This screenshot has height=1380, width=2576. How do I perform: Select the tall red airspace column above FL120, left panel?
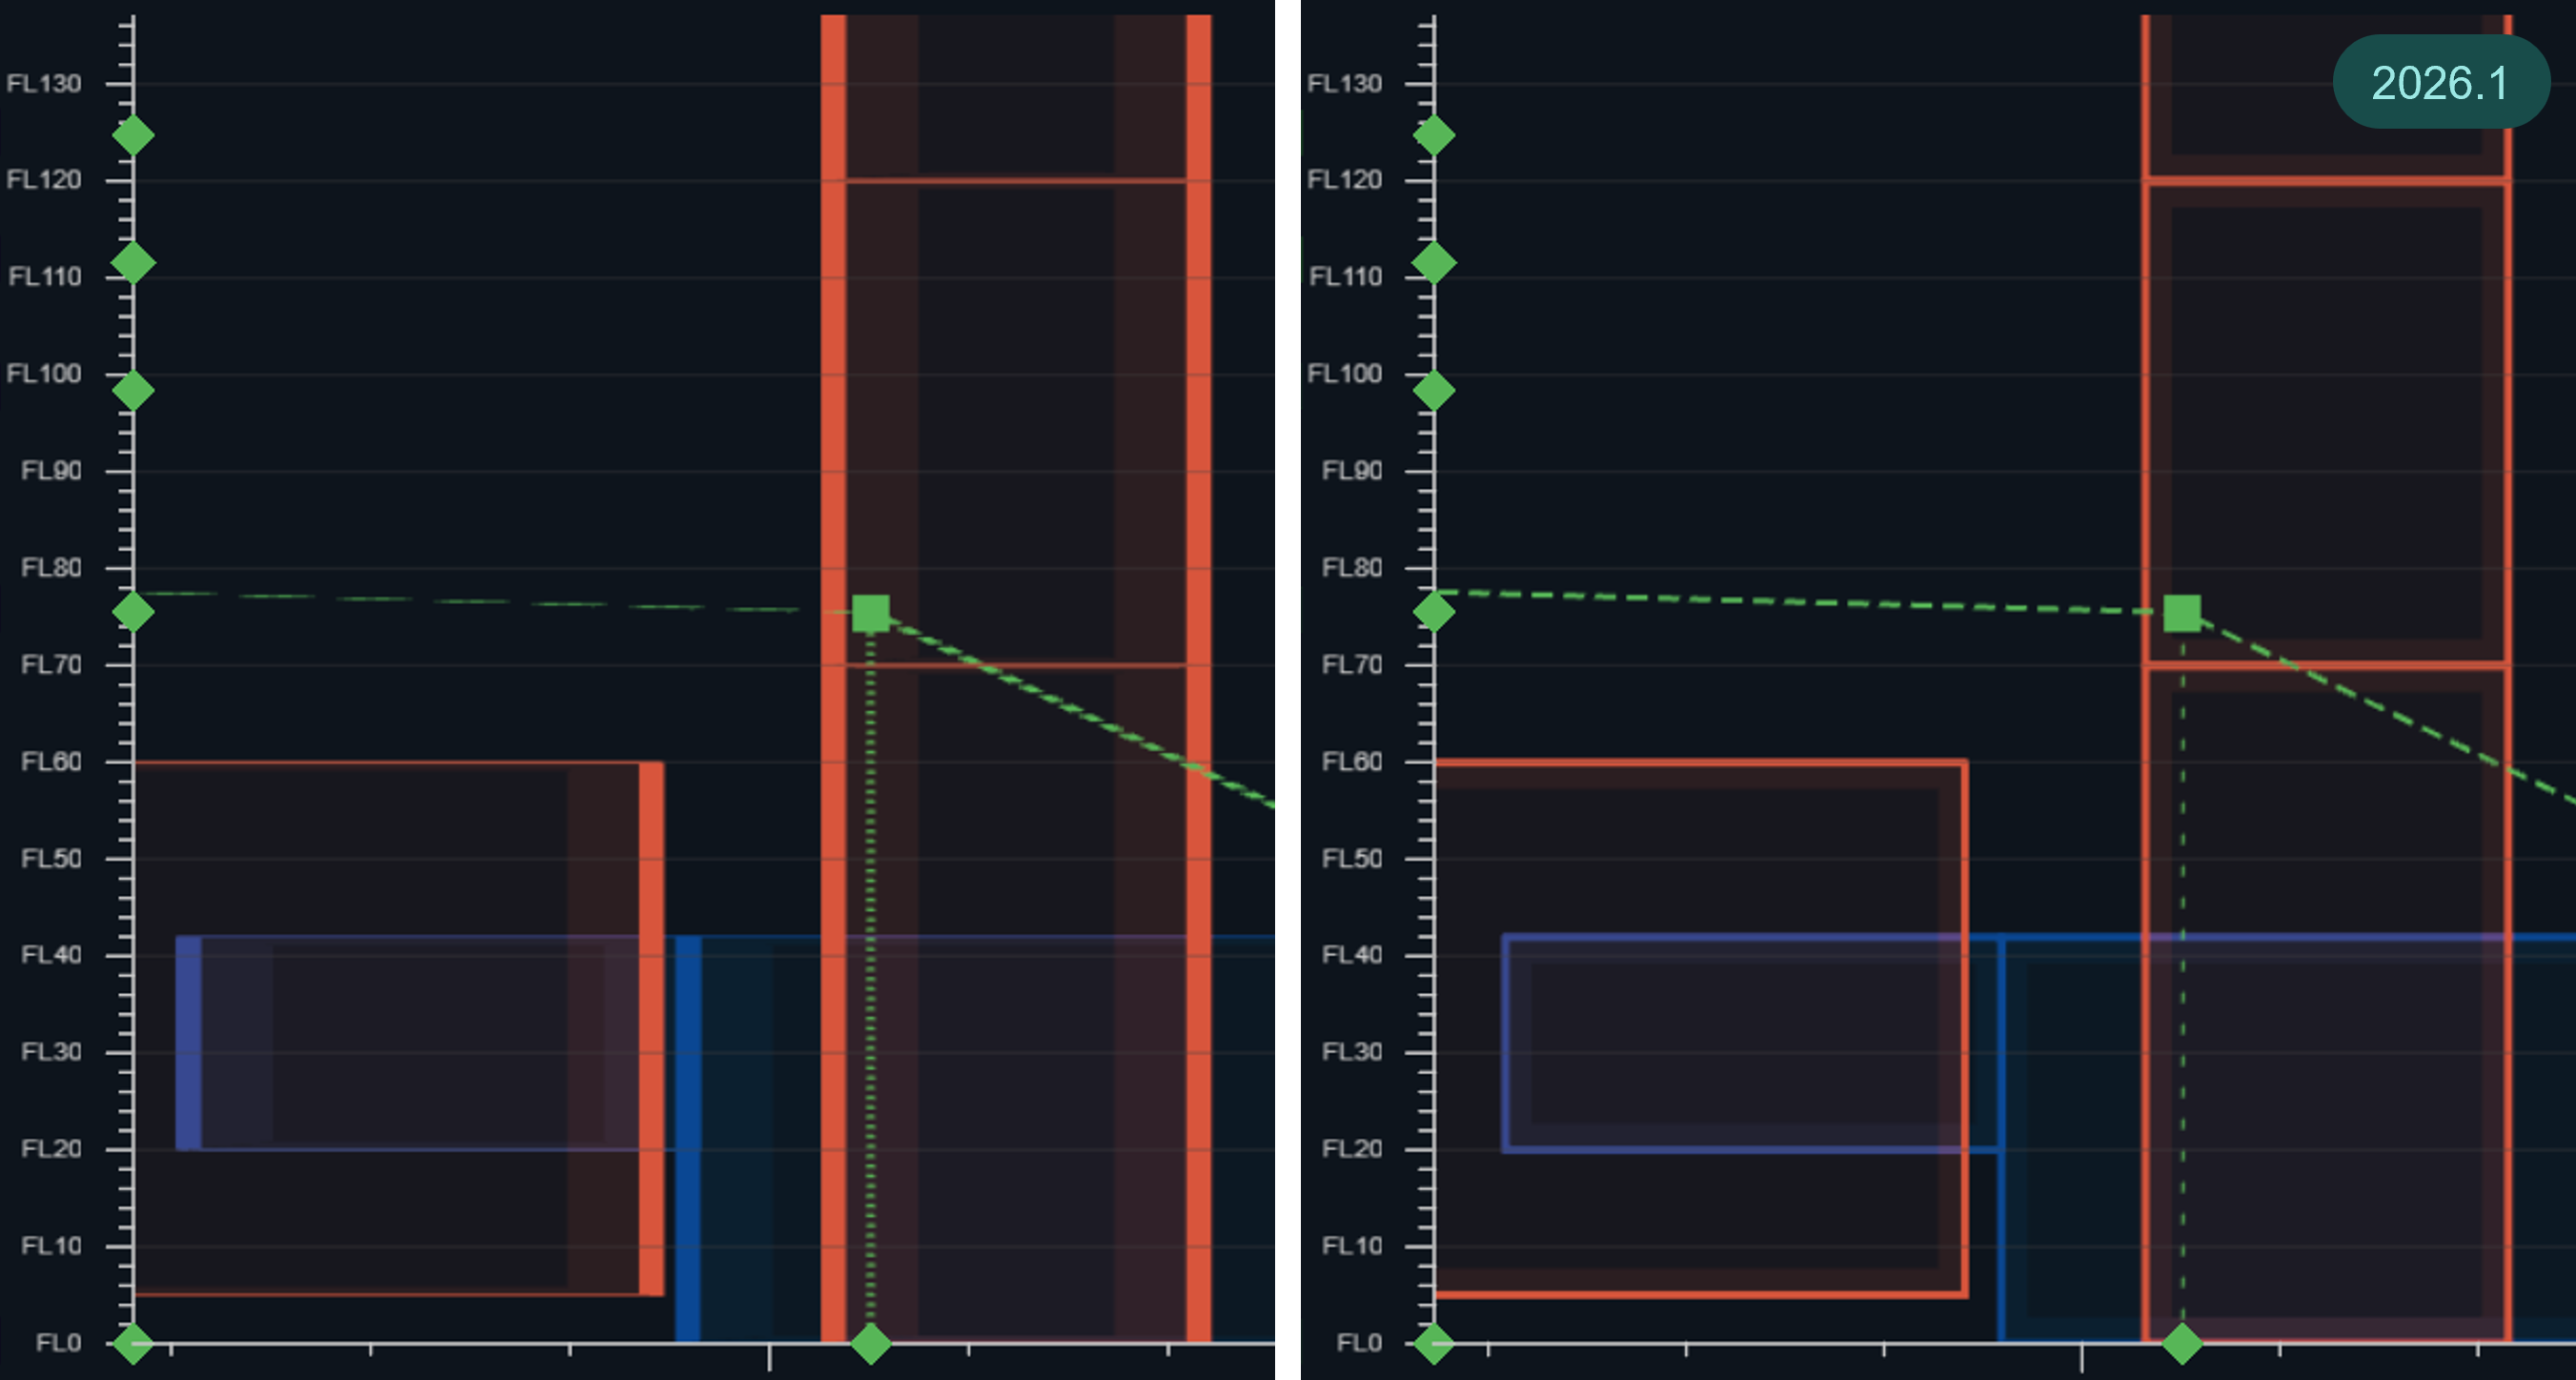1016,97
